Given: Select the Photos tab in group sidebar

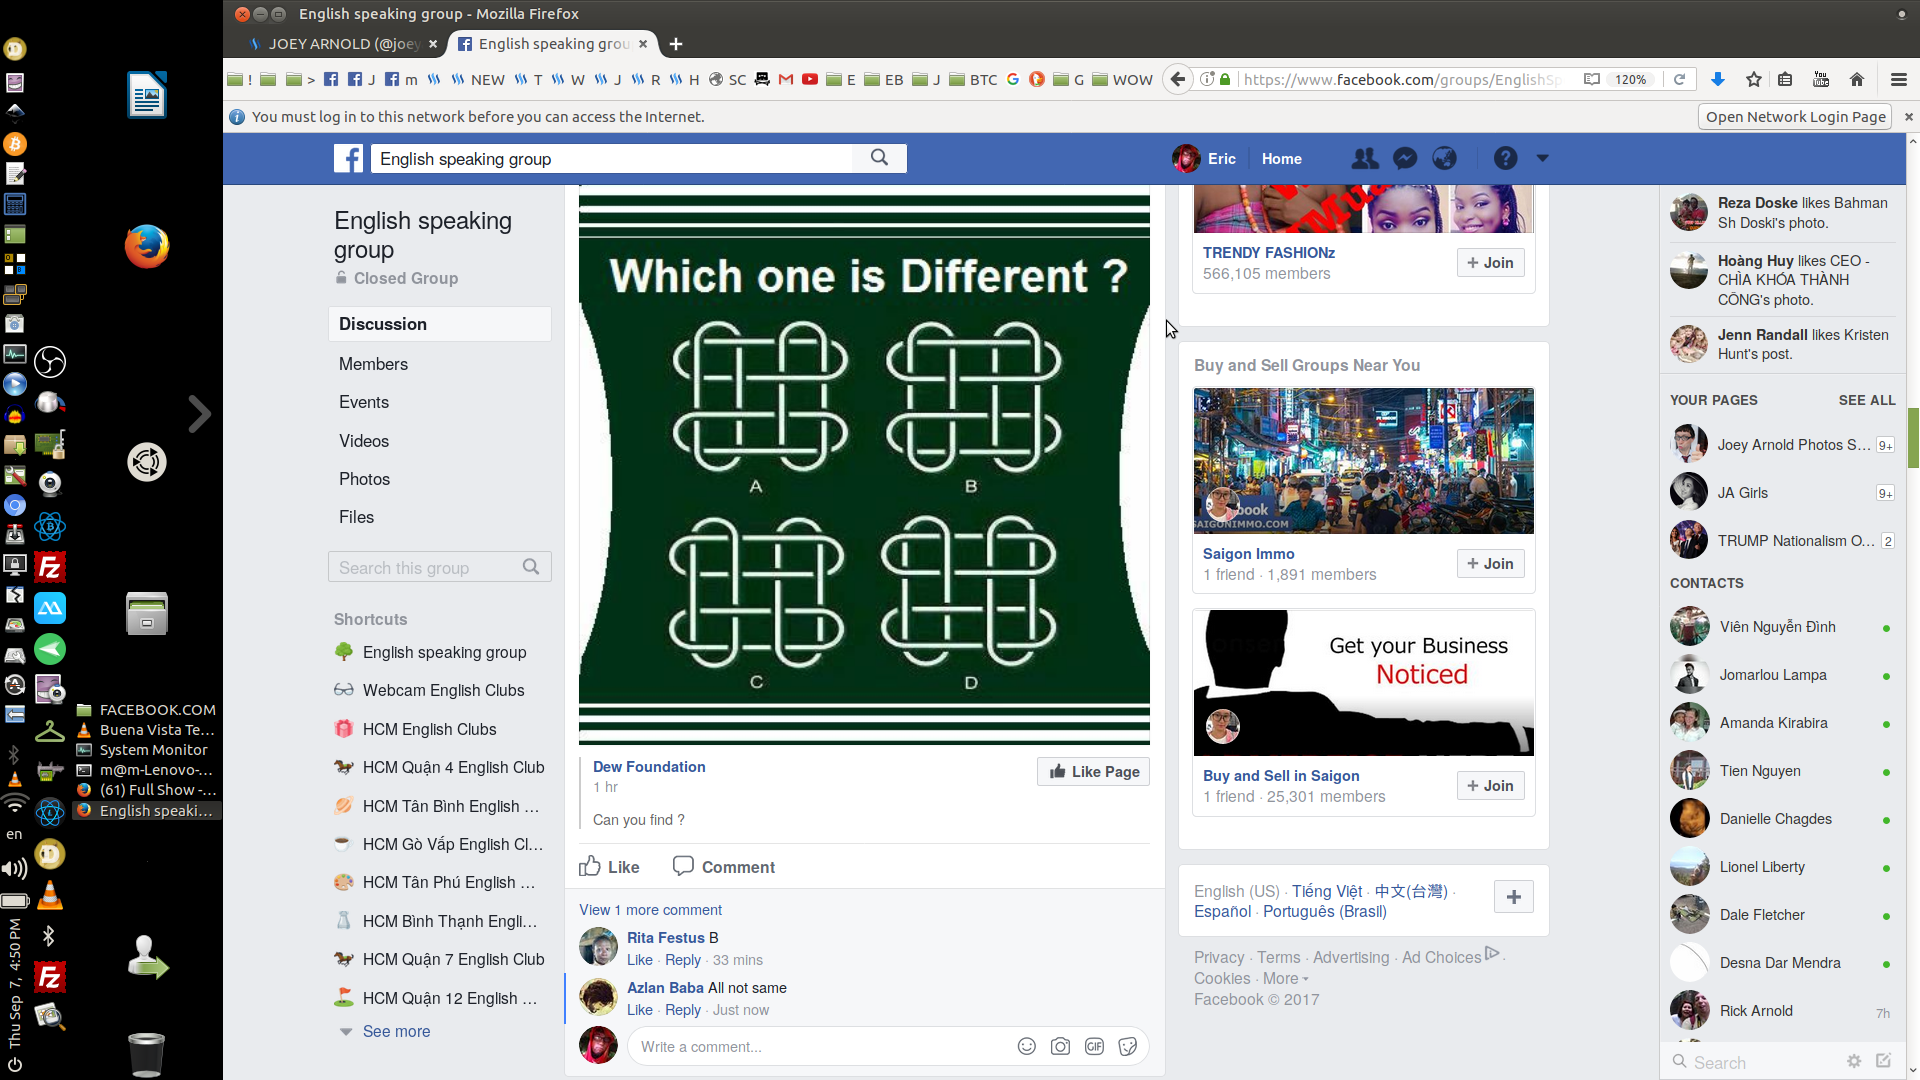Looking at the screenshot, I should click(x=365, y=477).
